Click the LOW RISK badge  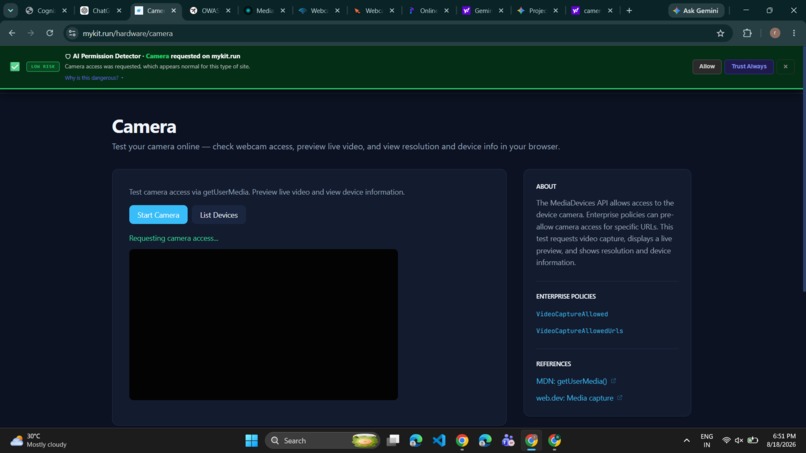(x=43, y=66)
